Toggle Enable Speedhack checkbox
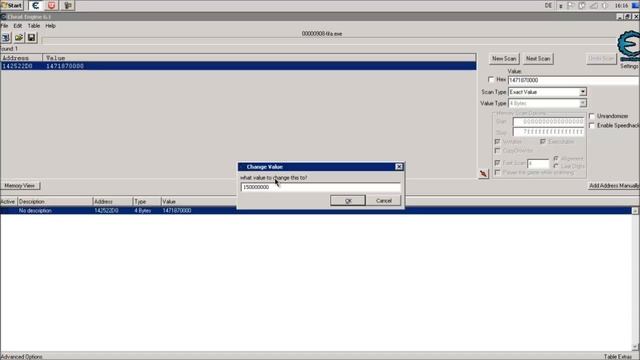Screen dimensions: 640x360 point(592,126)
